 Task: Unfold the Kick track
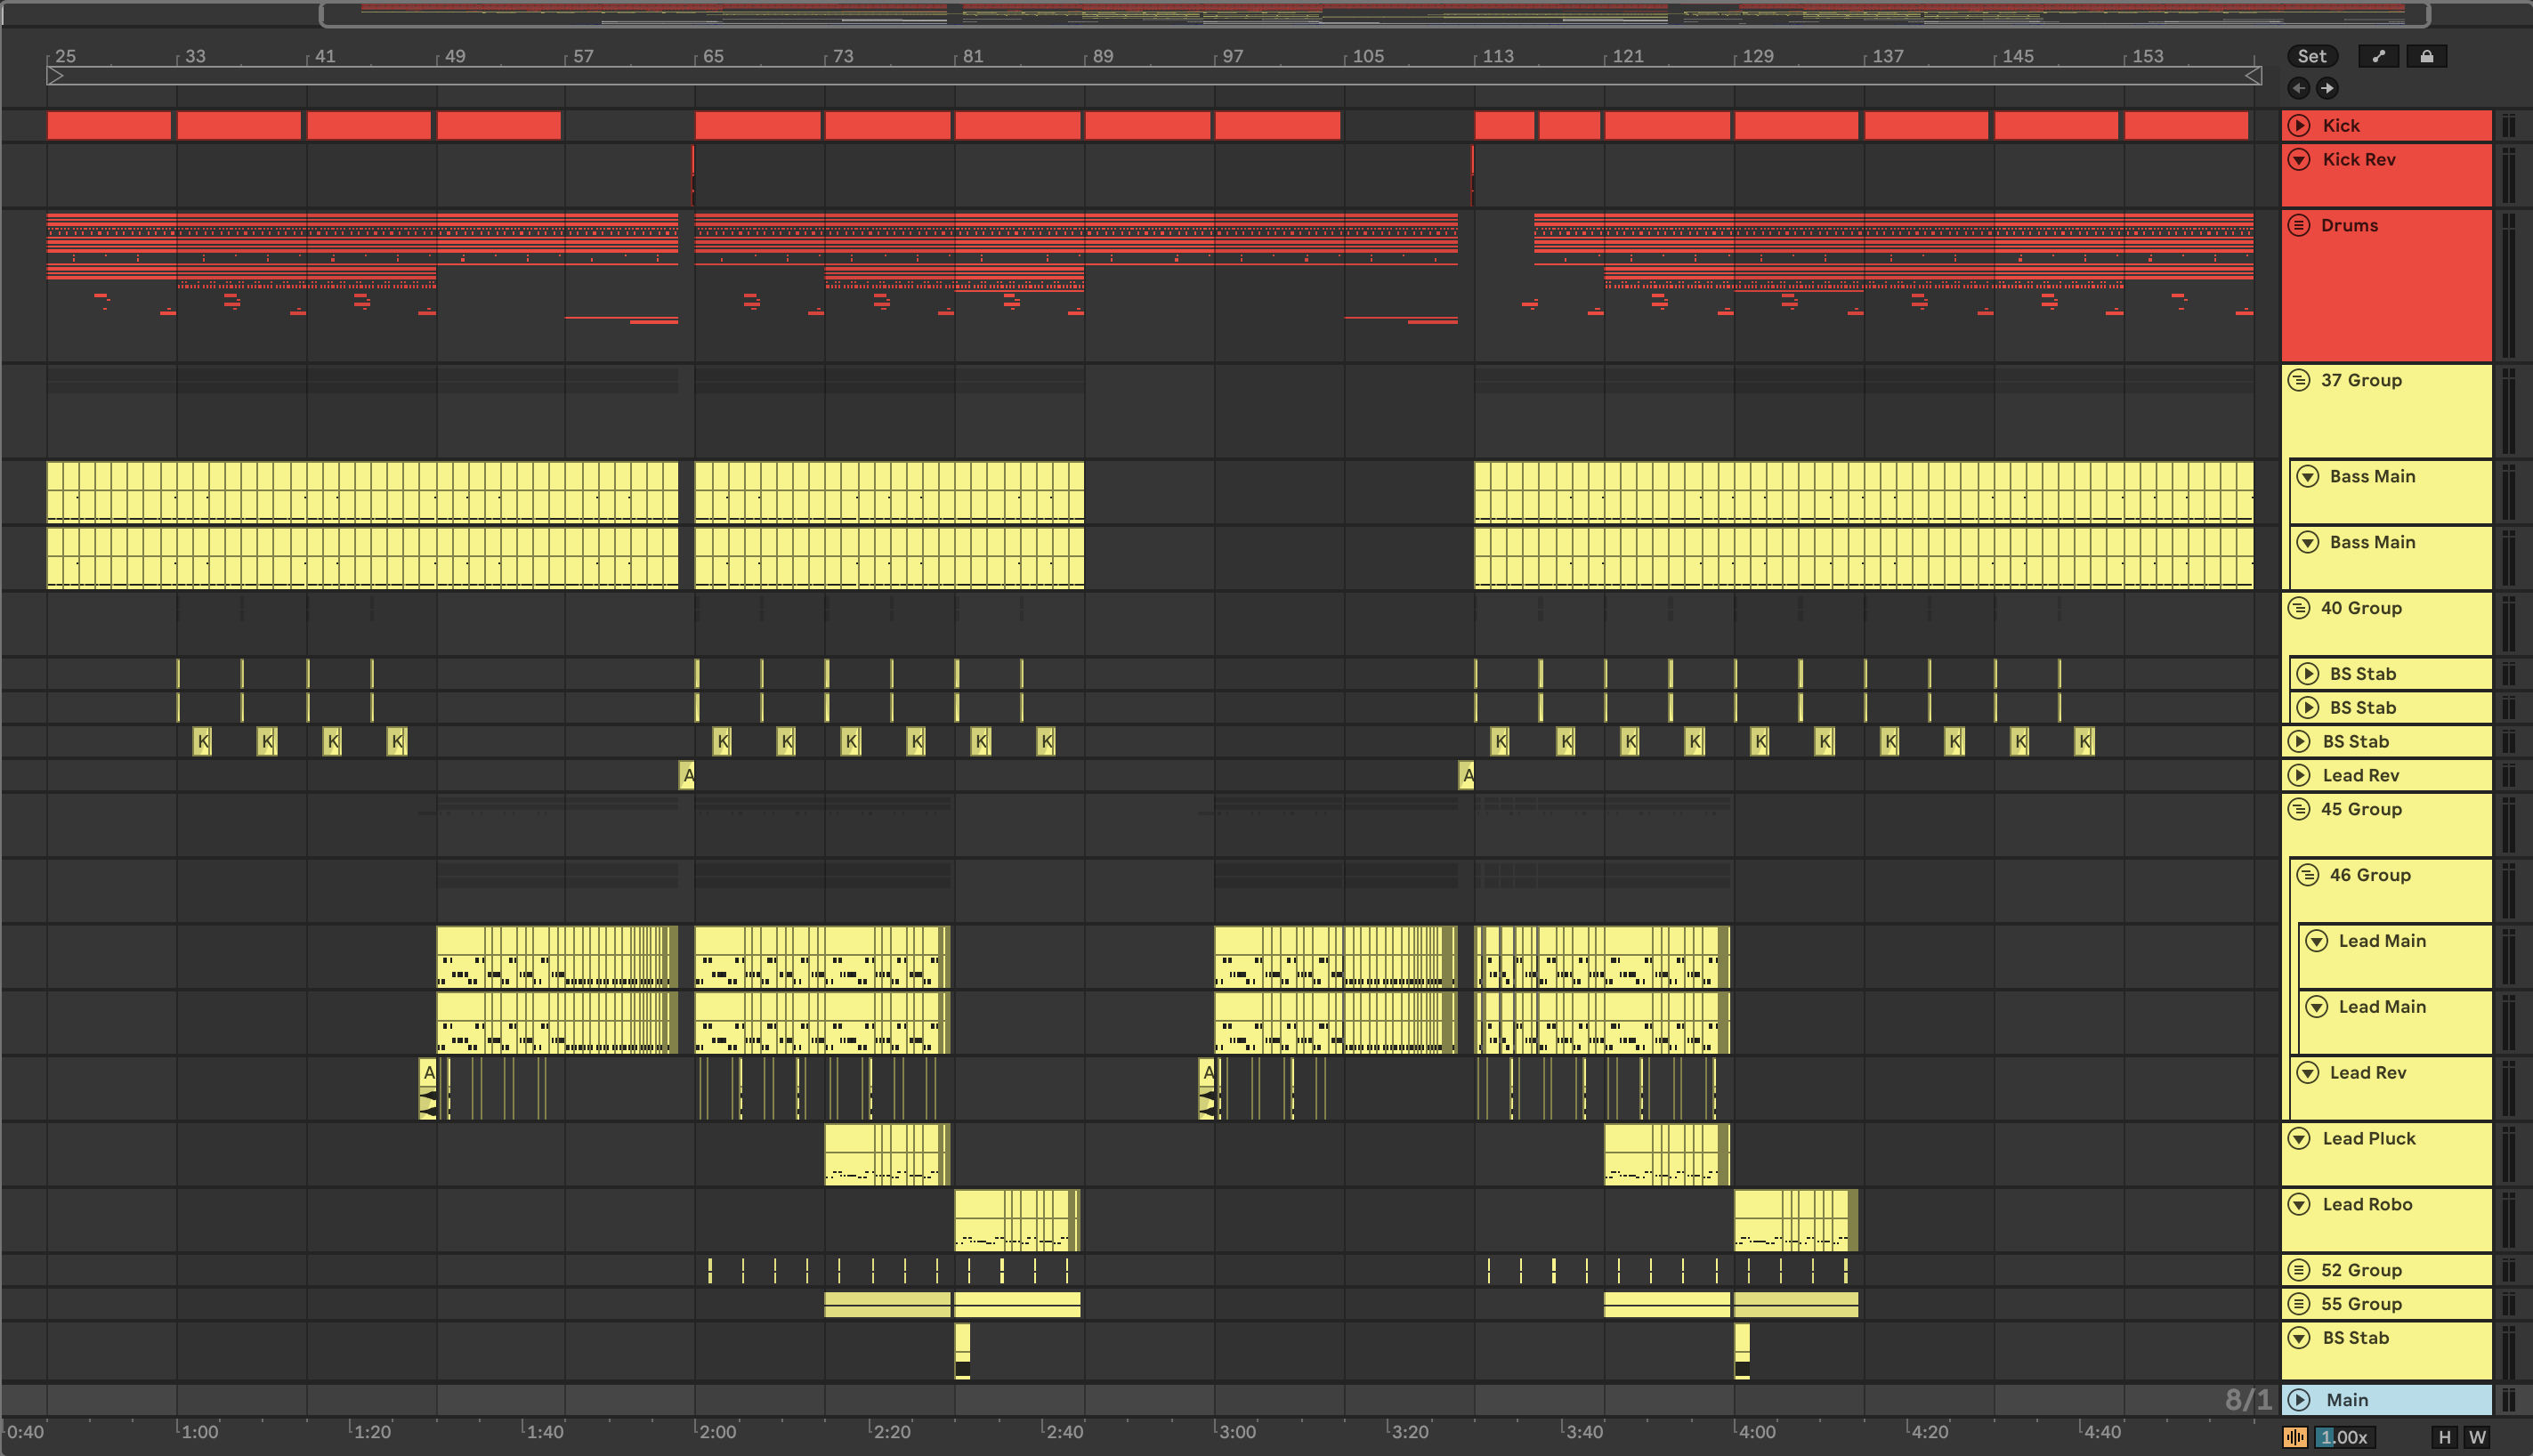2299,125
